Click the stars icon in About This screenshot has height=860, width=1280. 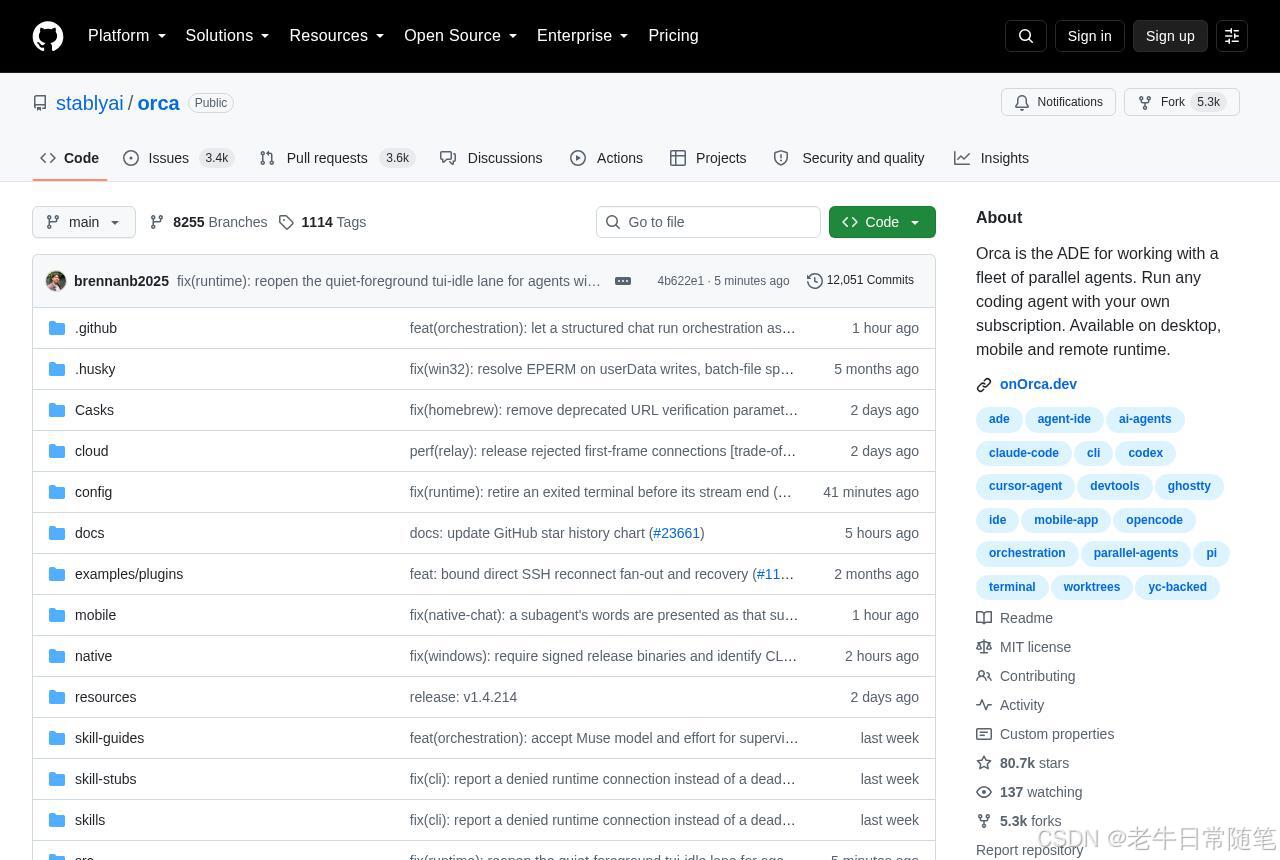coord(984,763)
